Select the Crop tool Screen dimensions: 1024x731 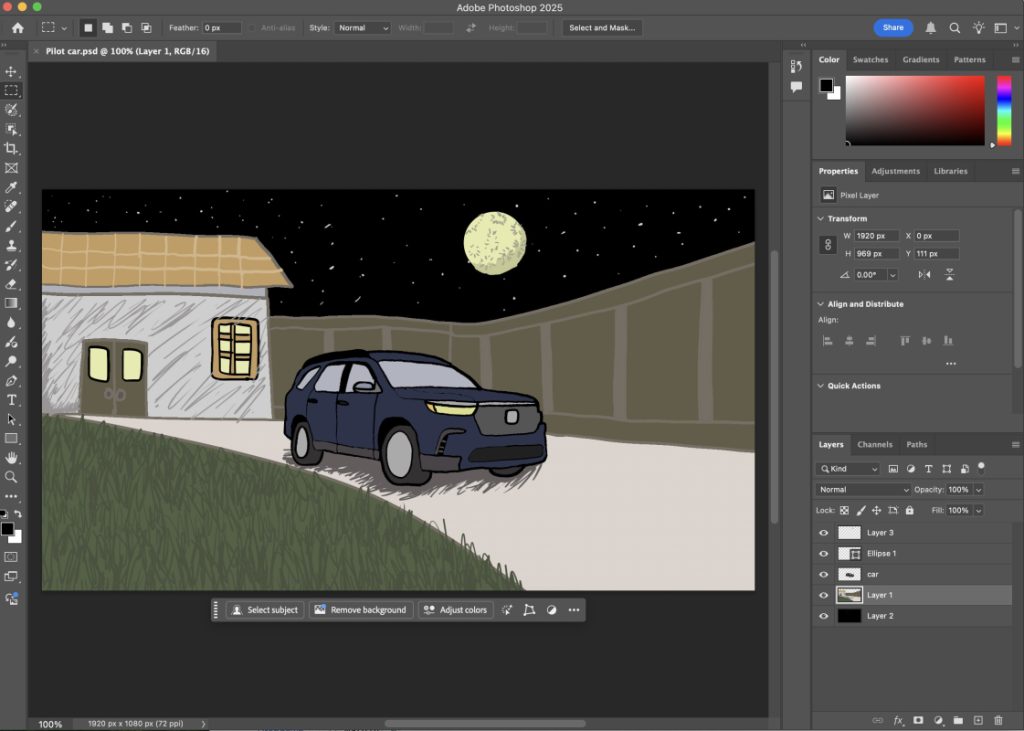(12, 149)
